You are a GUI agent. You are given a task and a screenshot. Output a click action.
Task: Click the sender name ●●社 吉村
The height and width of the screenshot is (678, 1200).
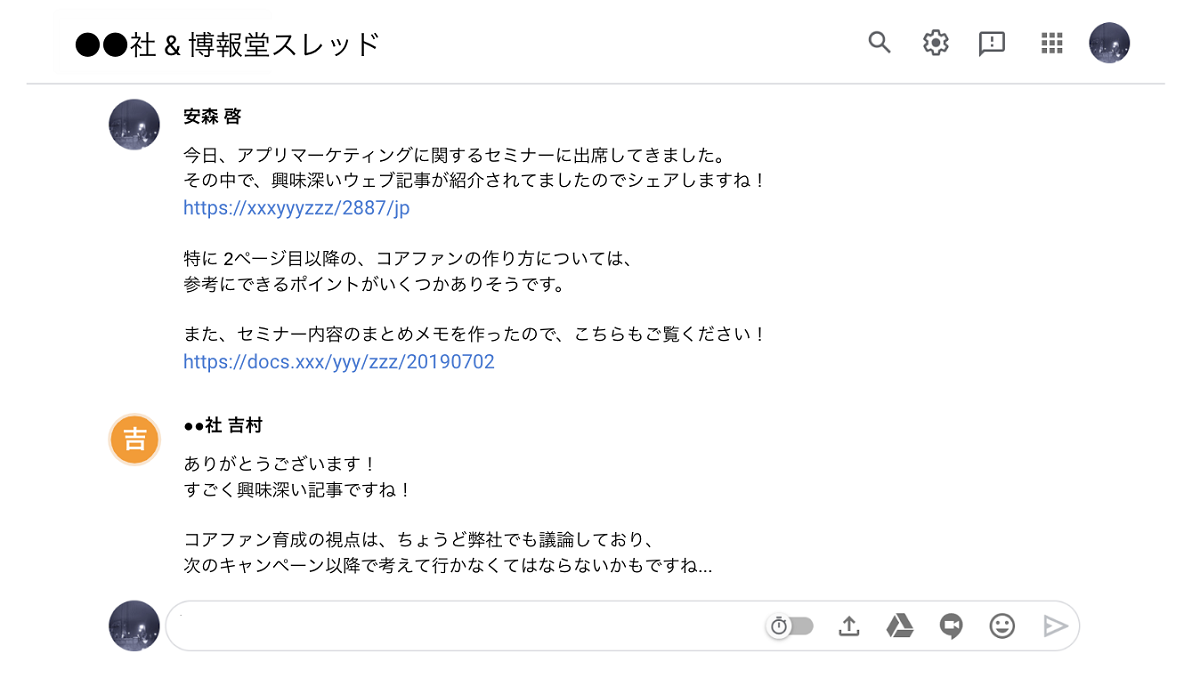(x=222, y=426)
